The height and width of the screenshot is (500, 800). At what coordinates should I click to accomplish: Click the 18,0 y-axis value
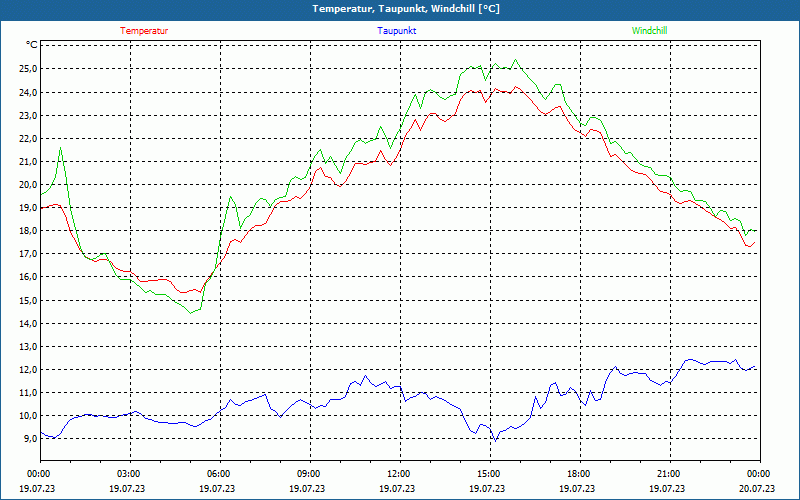(29, 231)
